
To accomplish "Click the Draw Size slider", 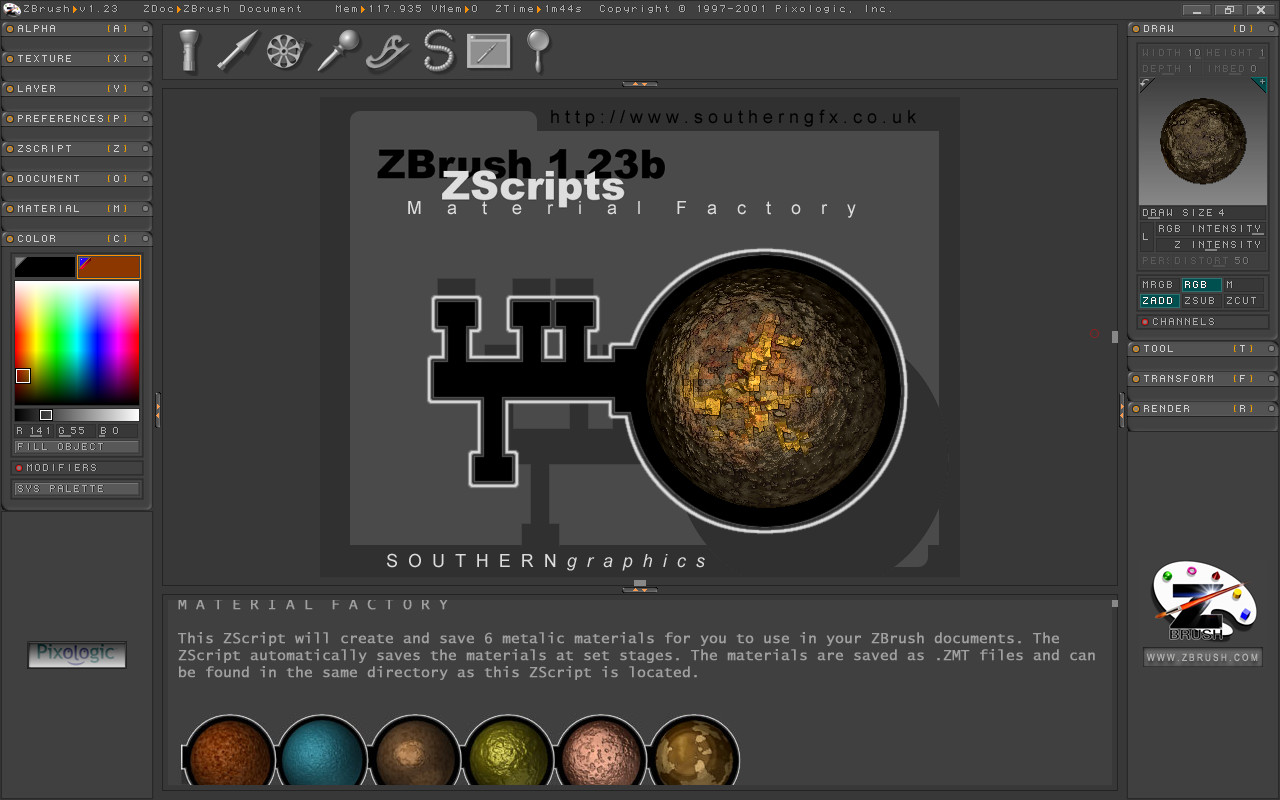I will click(x=1204, y=213).
